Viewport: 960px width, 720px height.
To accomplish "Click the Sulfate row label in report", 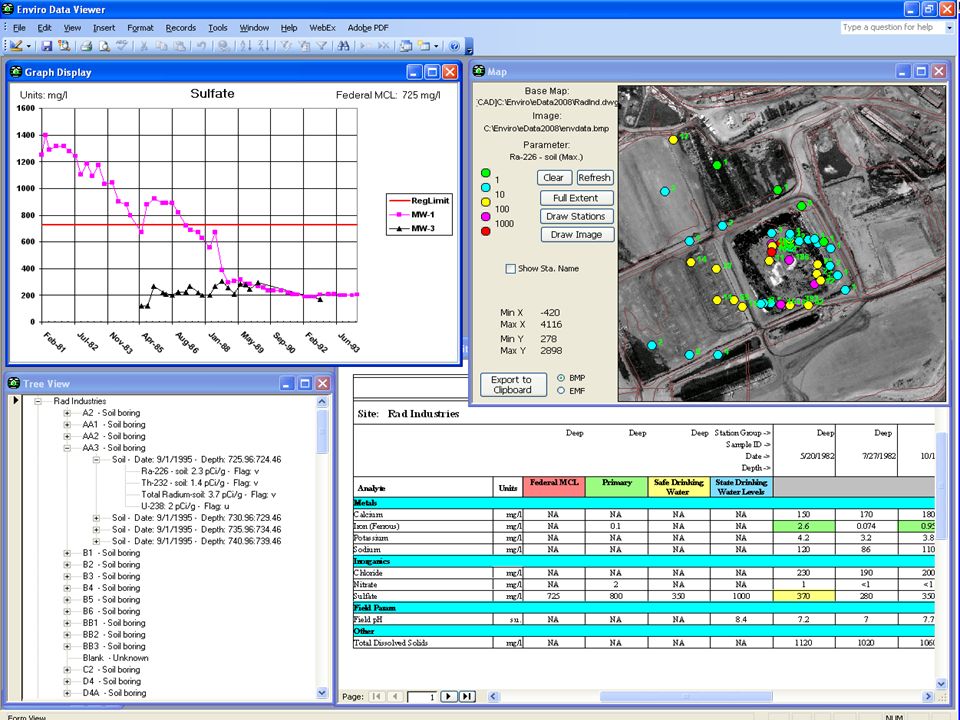I will [366, 596].
